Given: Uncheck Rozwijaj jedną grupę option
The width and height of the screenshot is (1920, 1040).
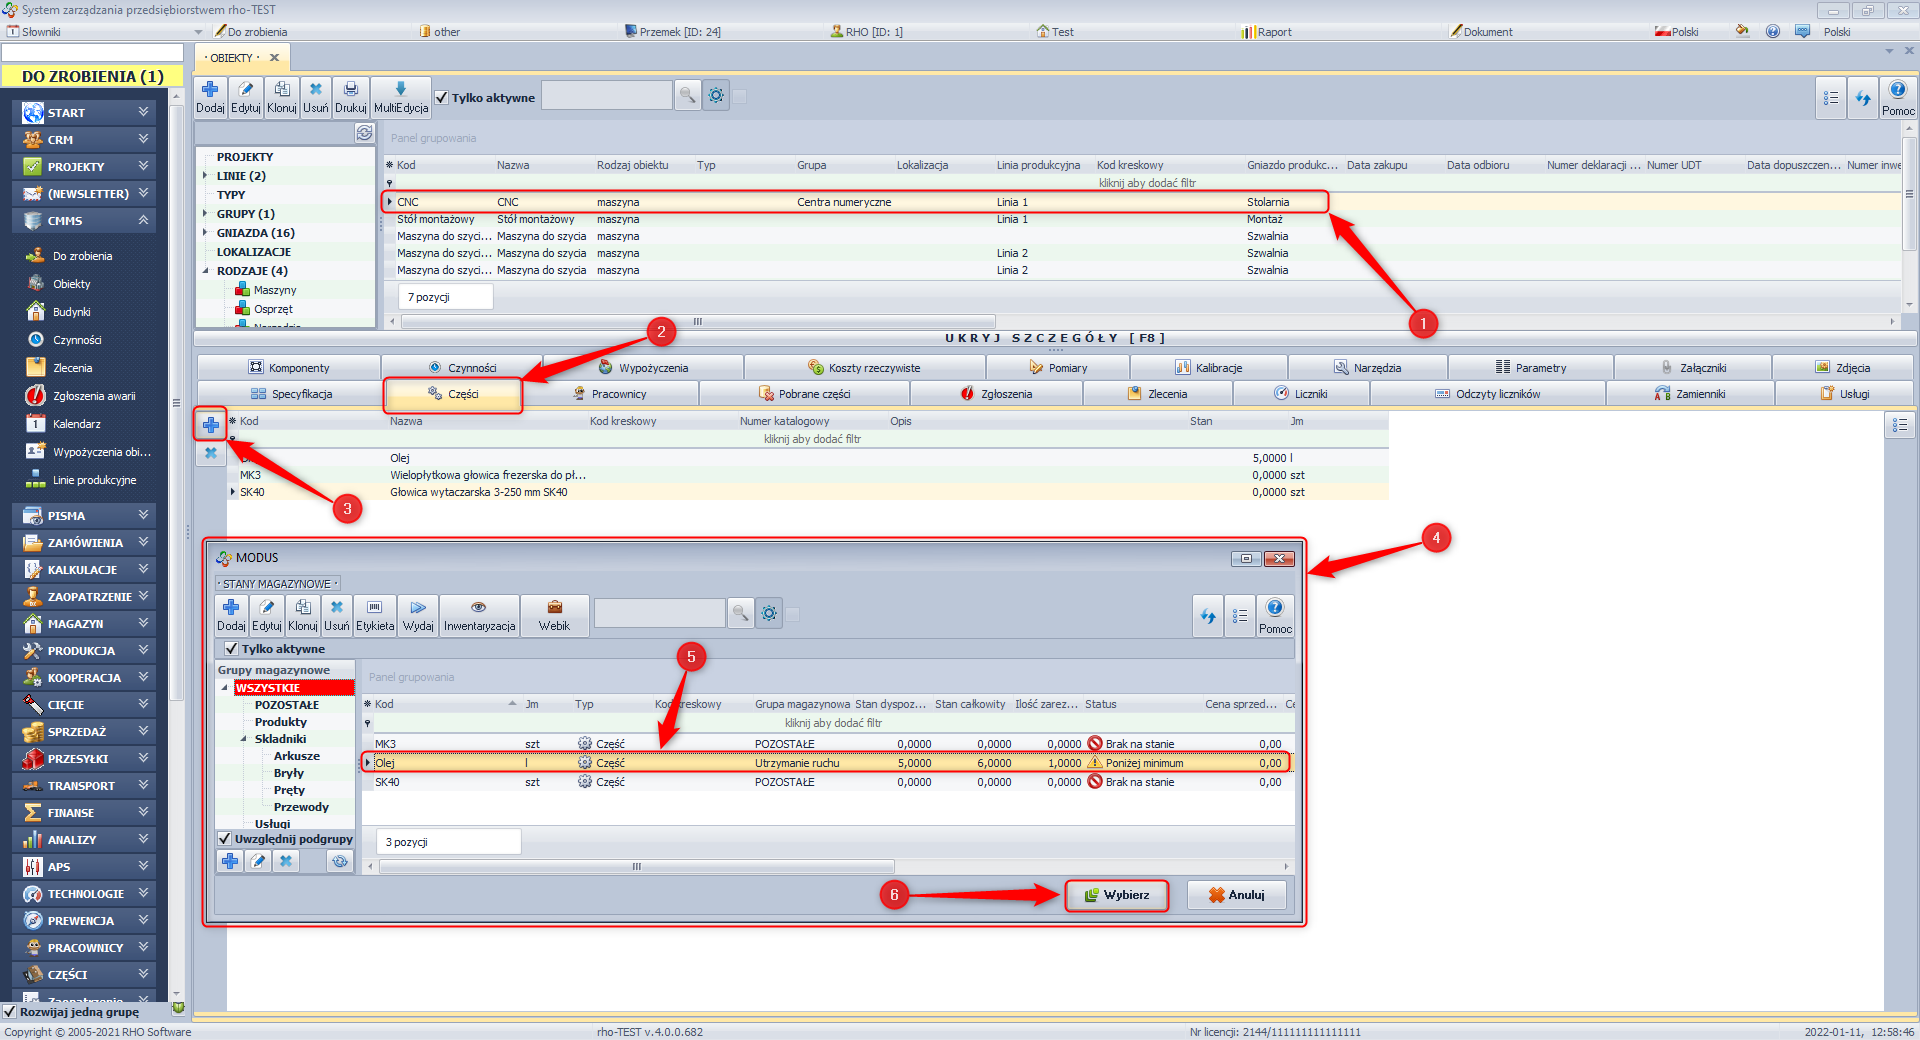Looking at the screenshot, I should (x=10, y=1012).
